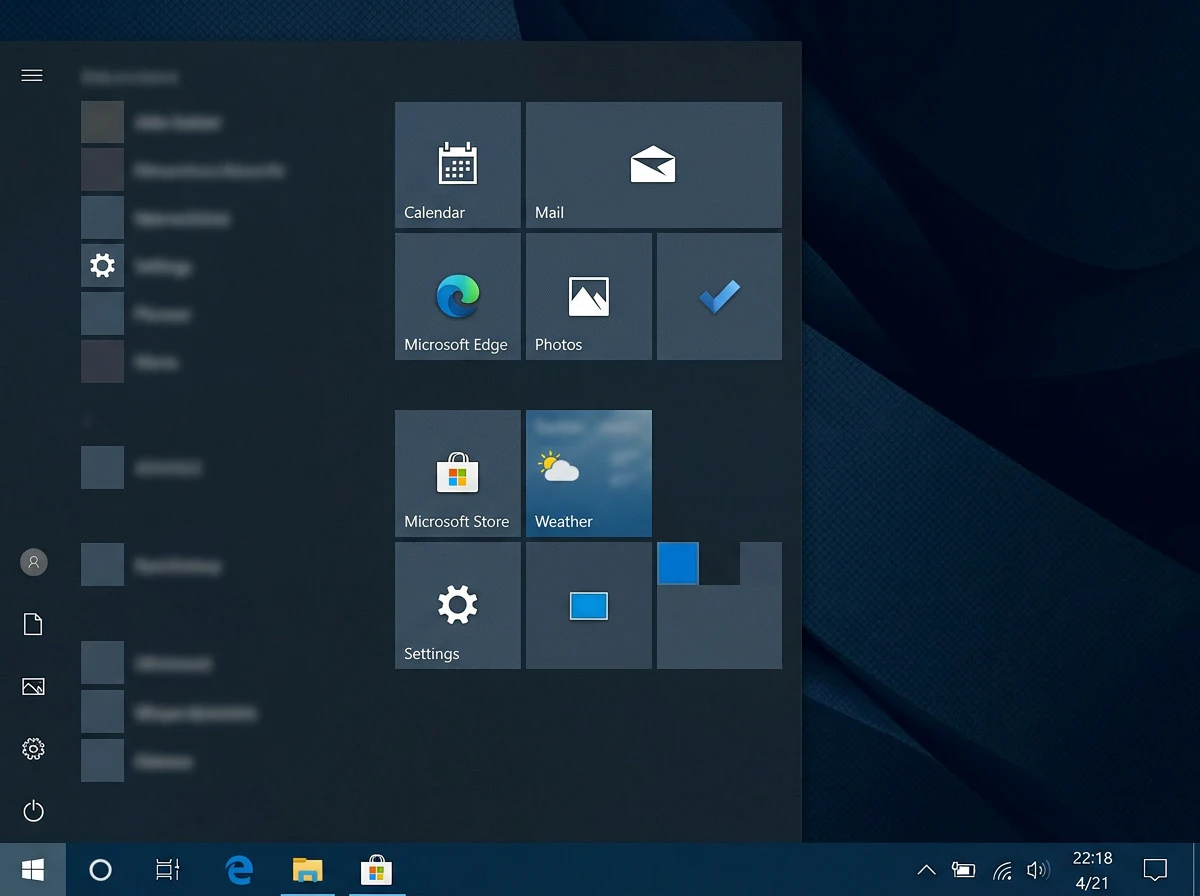The image size is (1200, 896).
Task: Launch Edge from the taskbar
Action: [x=239, y=869]
